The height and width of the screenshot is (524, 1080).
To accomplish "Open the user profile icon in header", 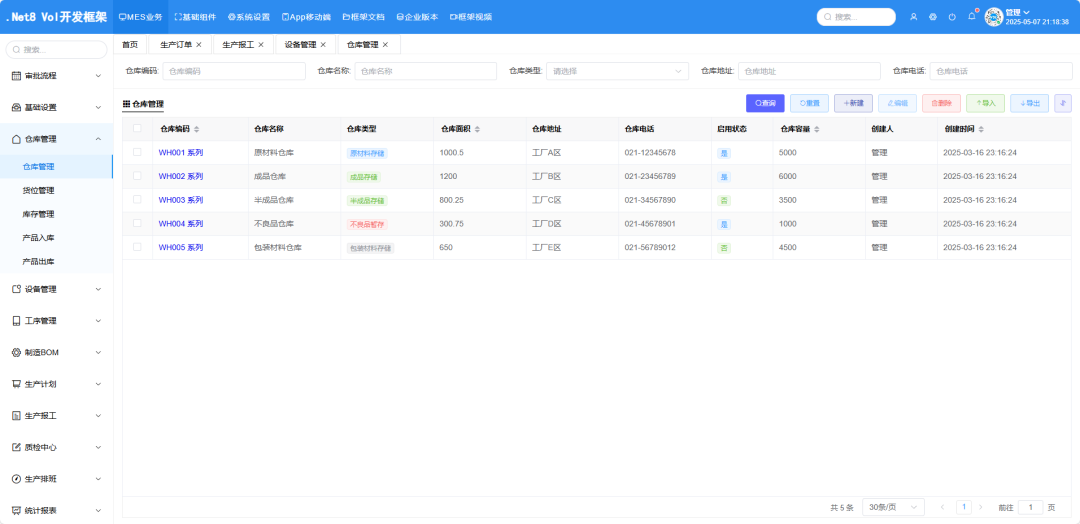I will pyautogui.click(x=913, y=17).
